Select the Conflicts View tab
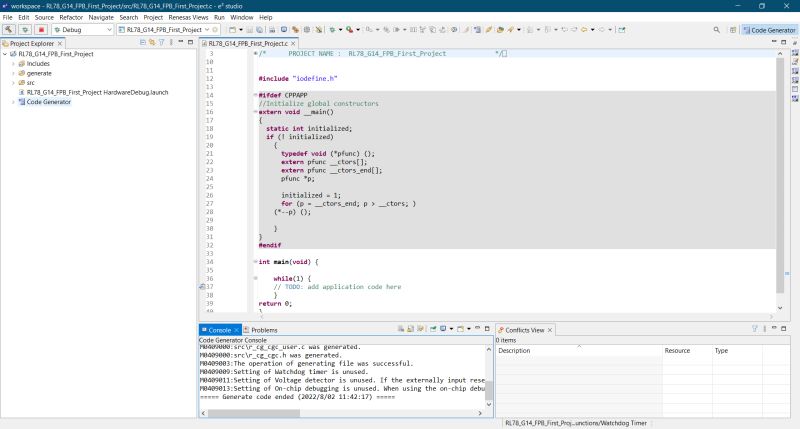Image resolution: width=800 pixels, height=429 pixels. pyautogui.click(x=524, y=330)
